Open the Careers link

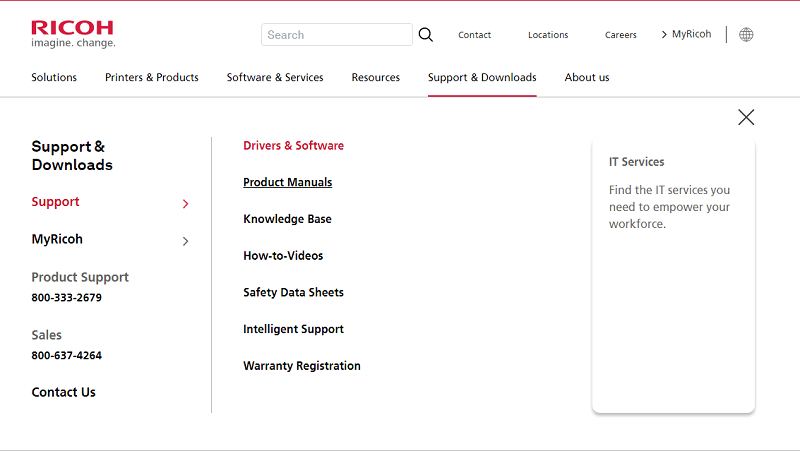[620, 35]
